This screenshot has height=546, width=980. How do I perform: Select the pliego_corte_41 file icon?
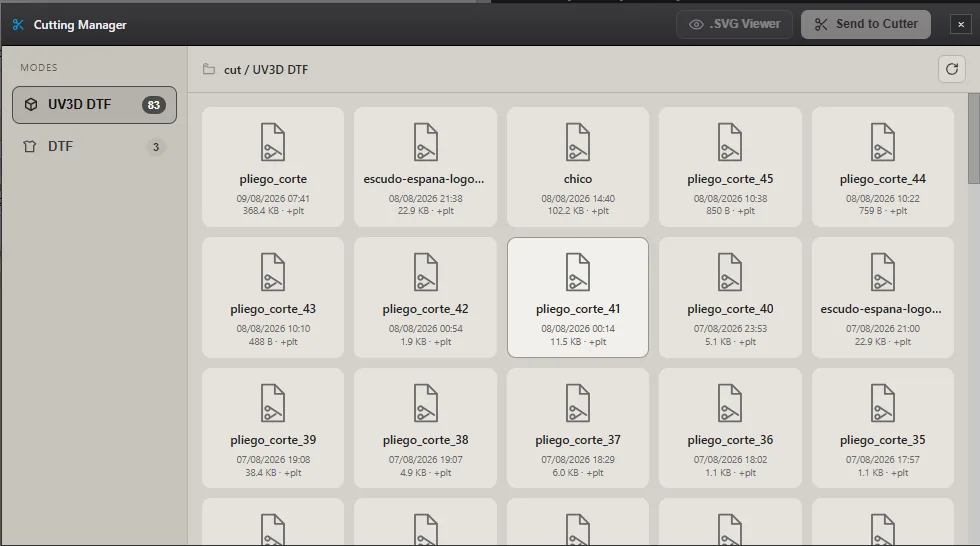[578, 272]
